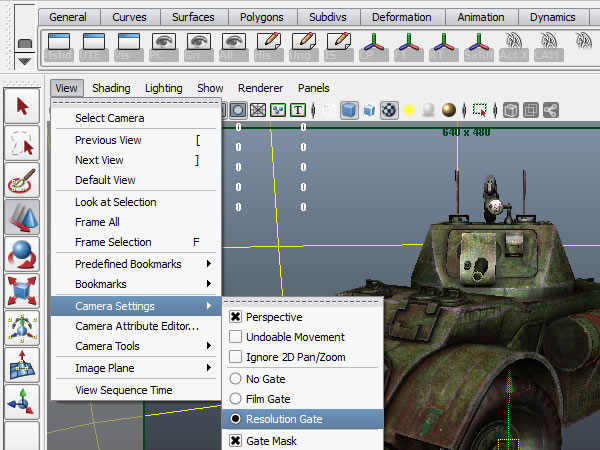Open the Shading panel menu
Screen dimensions: 600x450
(111, 88)
